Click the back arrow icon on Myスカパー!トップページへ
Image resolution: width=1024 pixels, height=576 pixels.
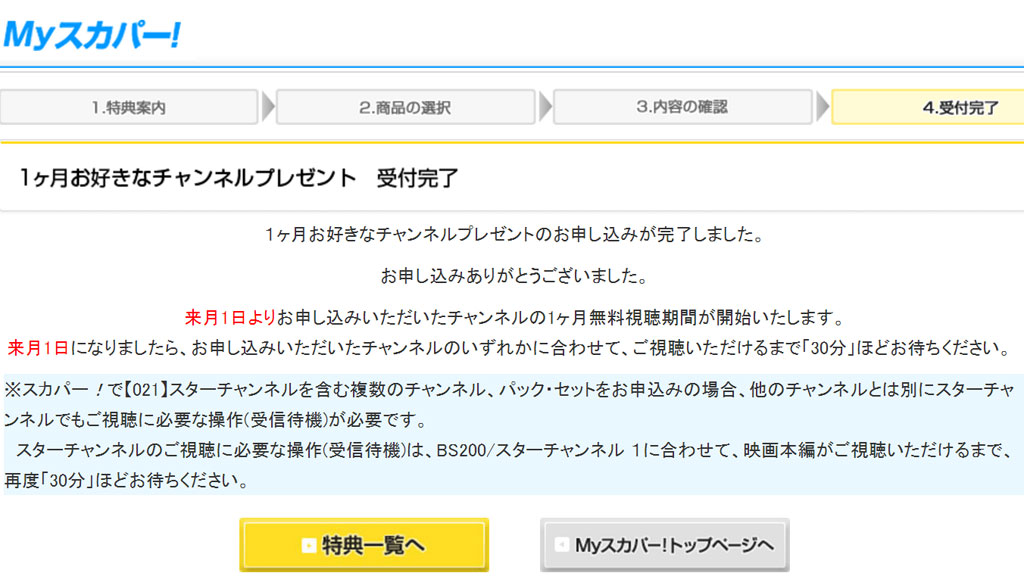561,545
